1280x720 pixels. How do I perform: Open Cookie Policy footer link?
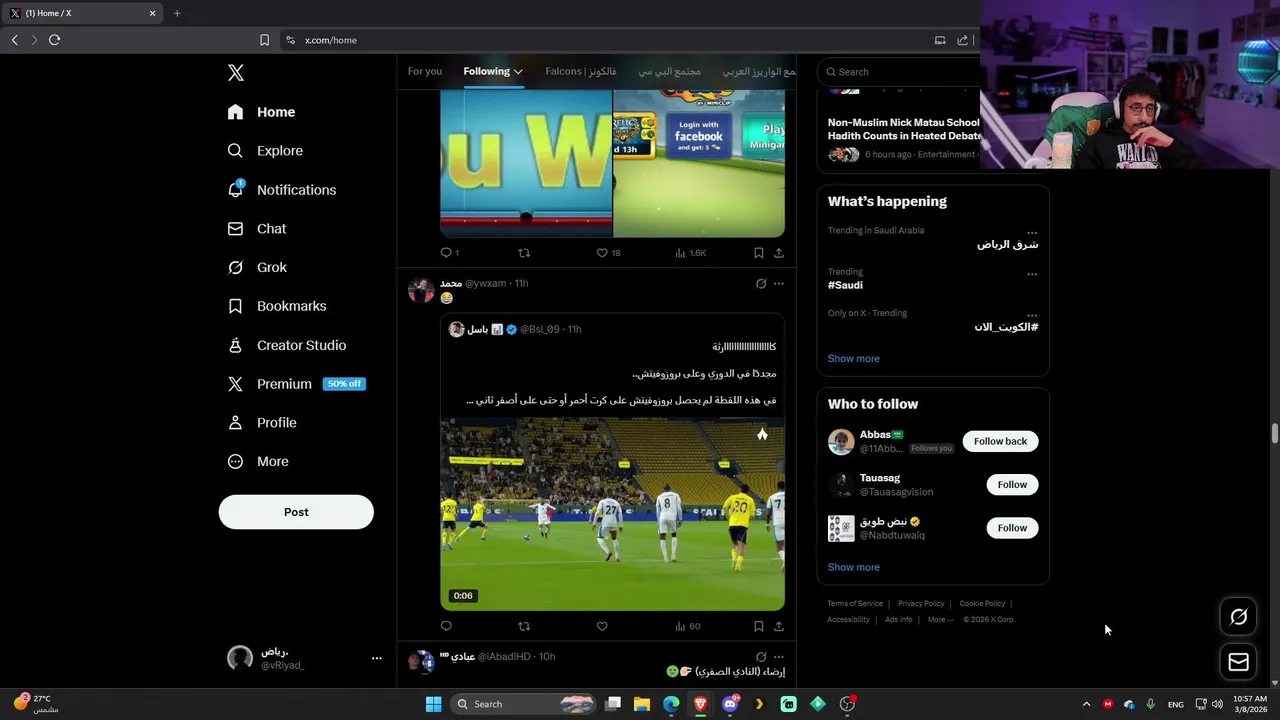(x=982, y=604)
